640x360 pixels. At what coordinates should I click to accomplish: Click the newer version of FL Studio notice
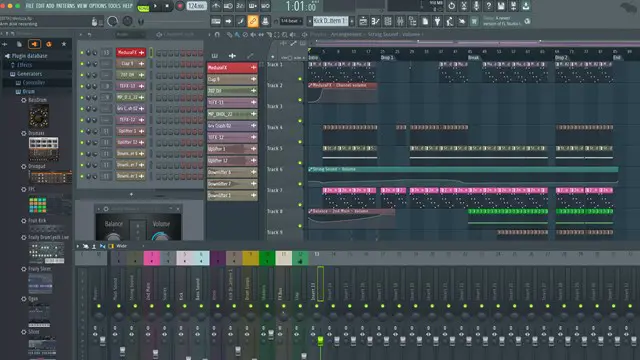pos(502,21)
